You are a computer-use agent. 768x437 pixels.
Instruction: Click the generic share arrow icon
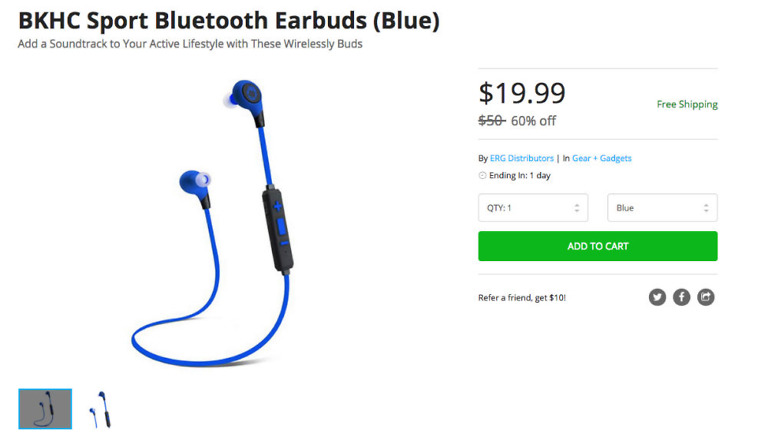[x=706, y=297]
